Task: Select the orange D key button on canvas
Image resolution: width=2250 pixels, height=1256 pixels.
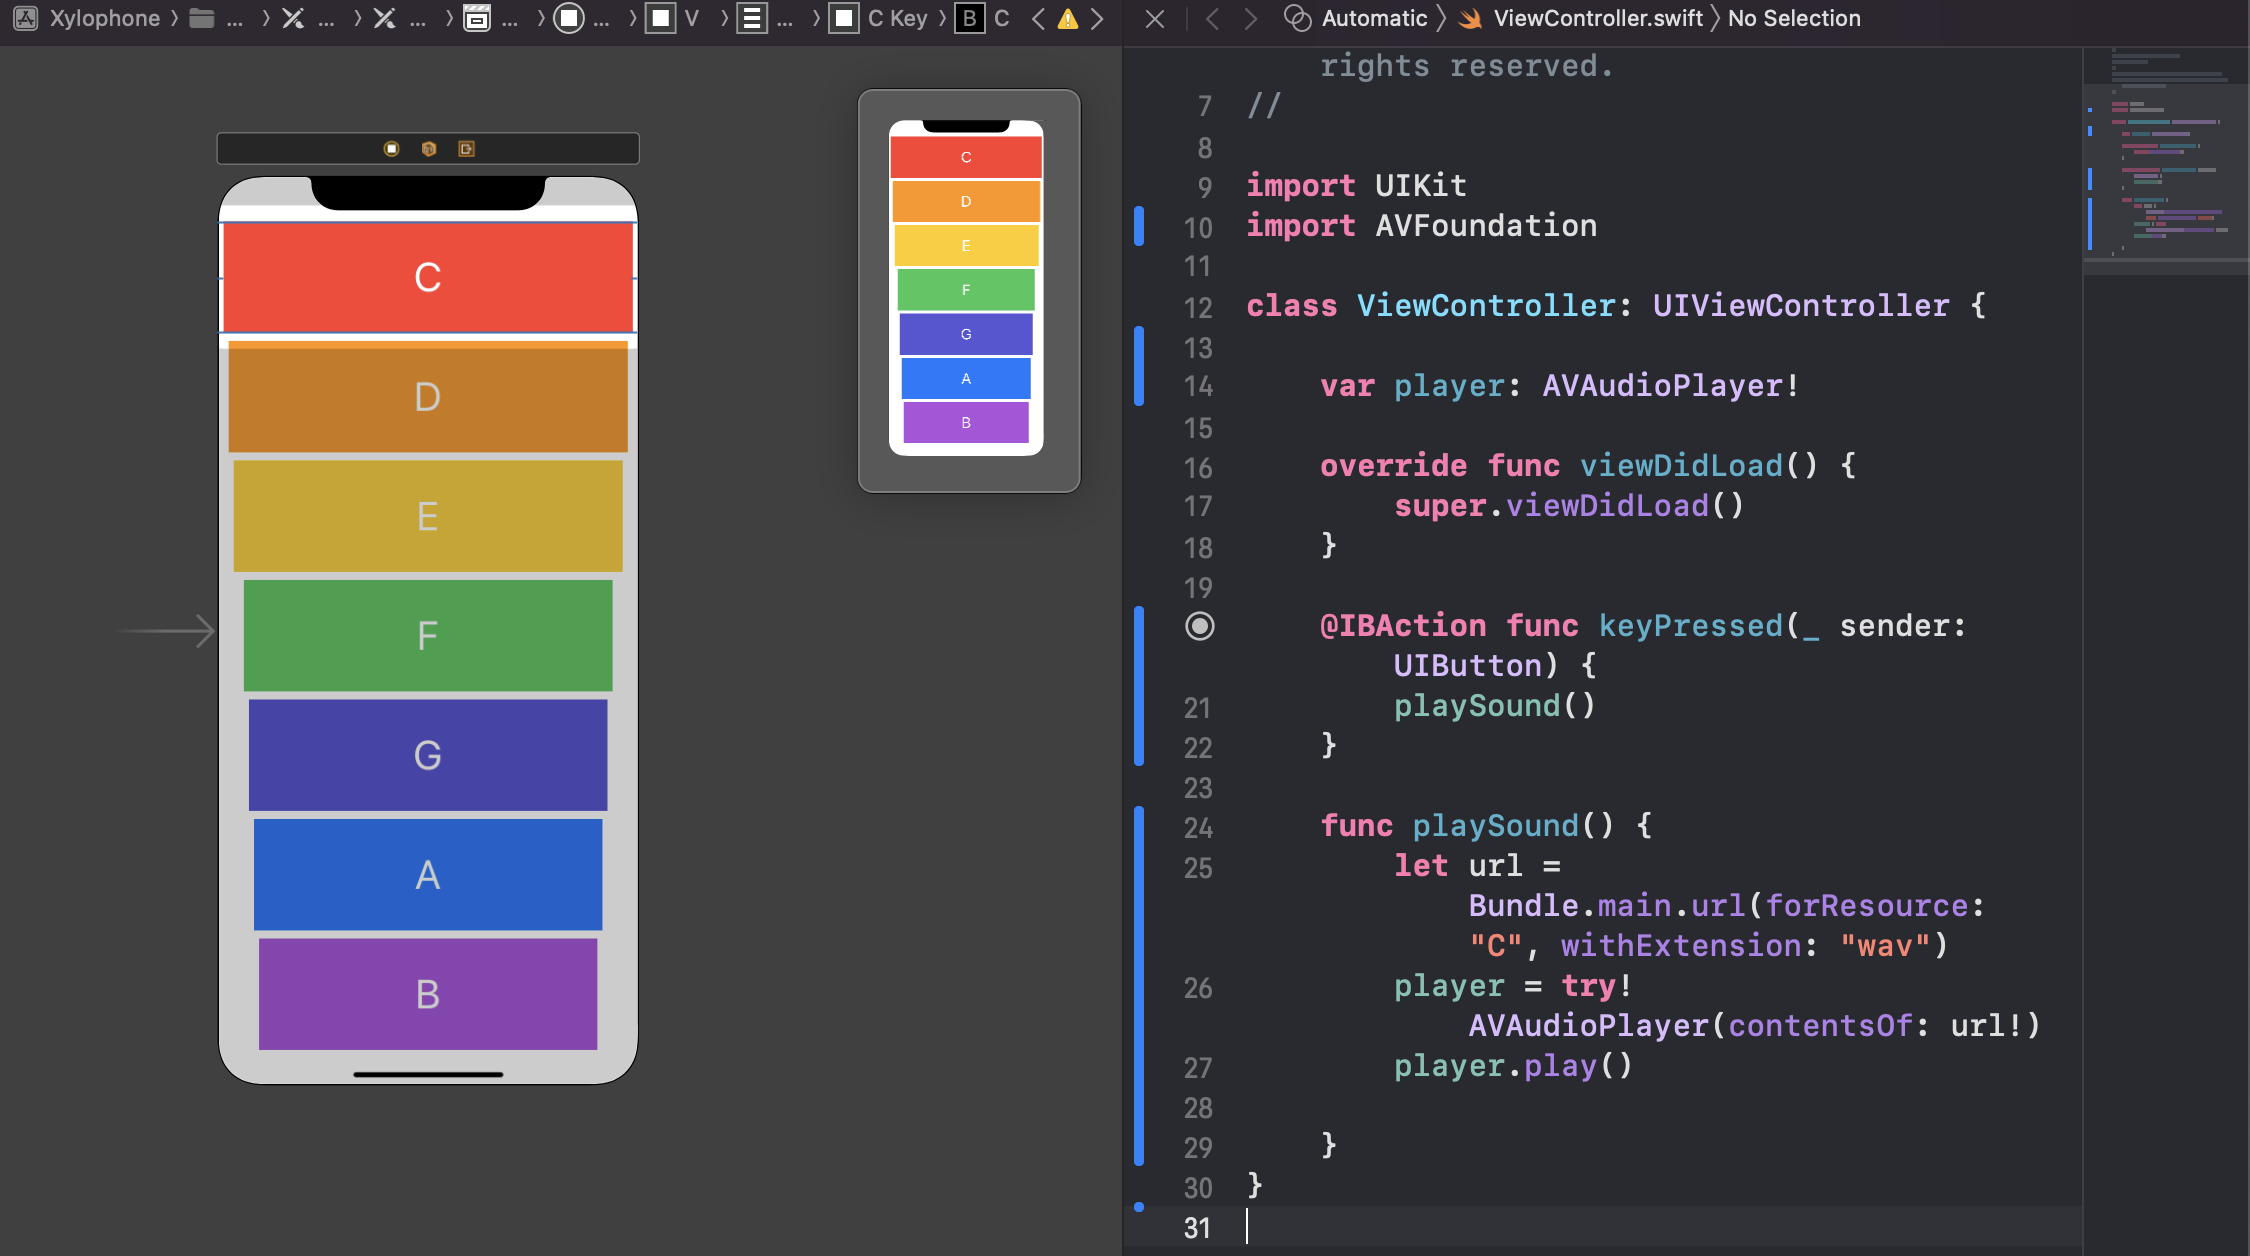Action: point(428,396)
